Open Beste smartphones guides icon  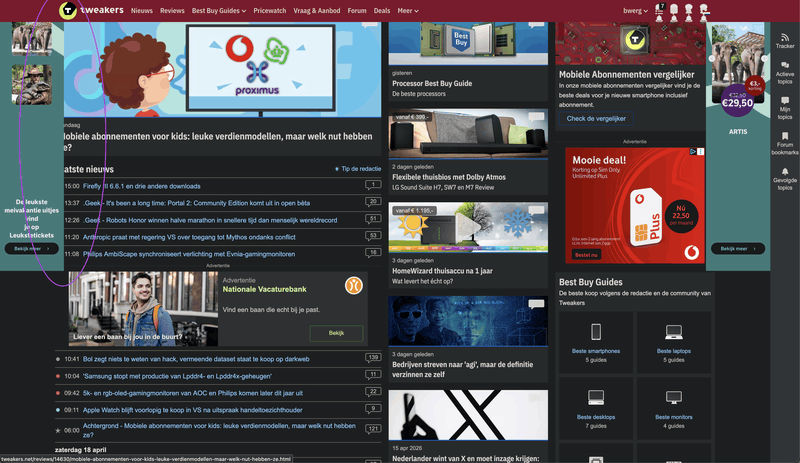596,332
